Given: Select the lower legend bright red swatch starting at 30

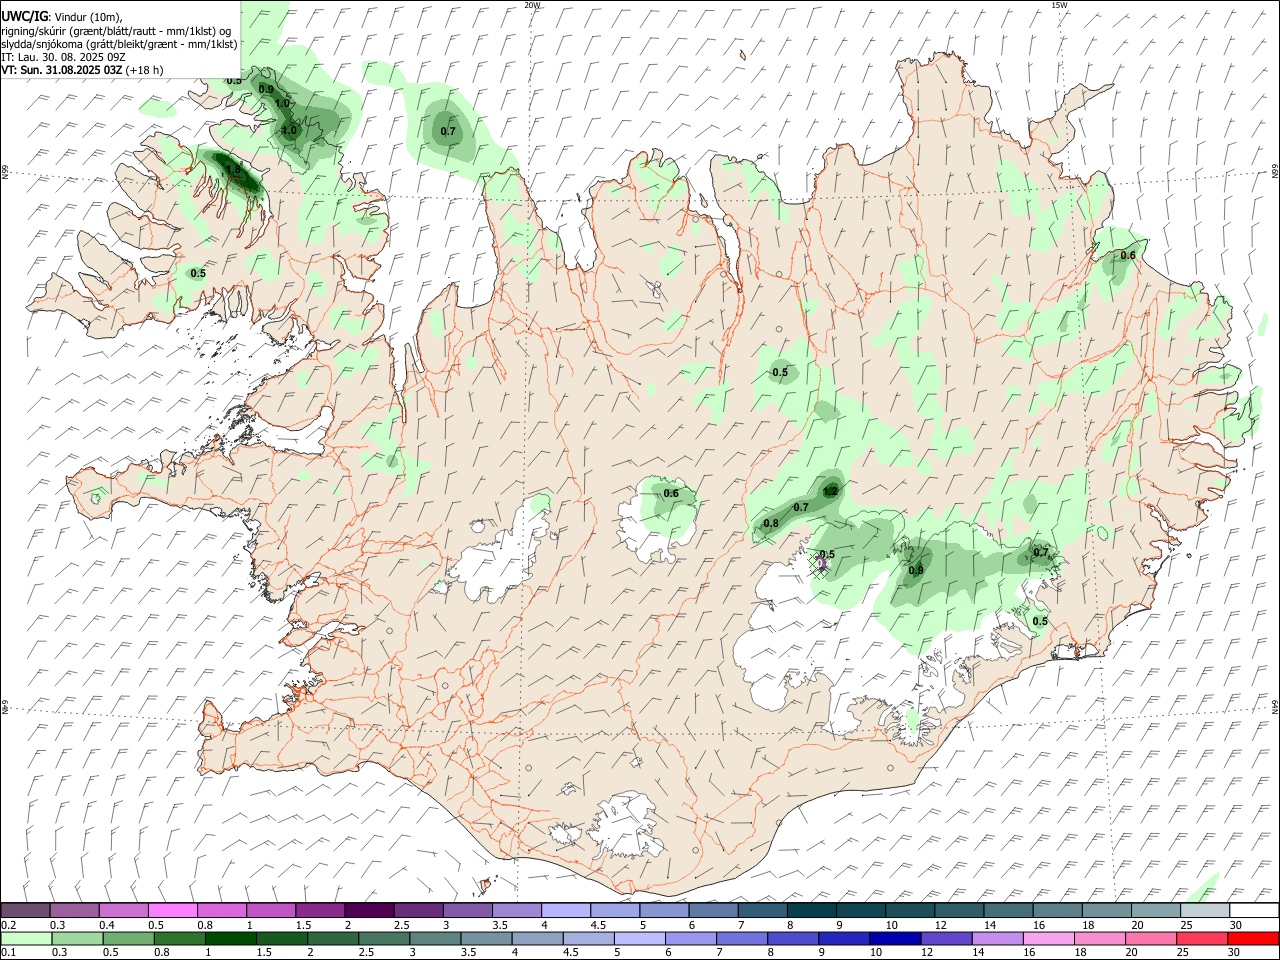Looking at the screenshot, I should [1253, 938].
